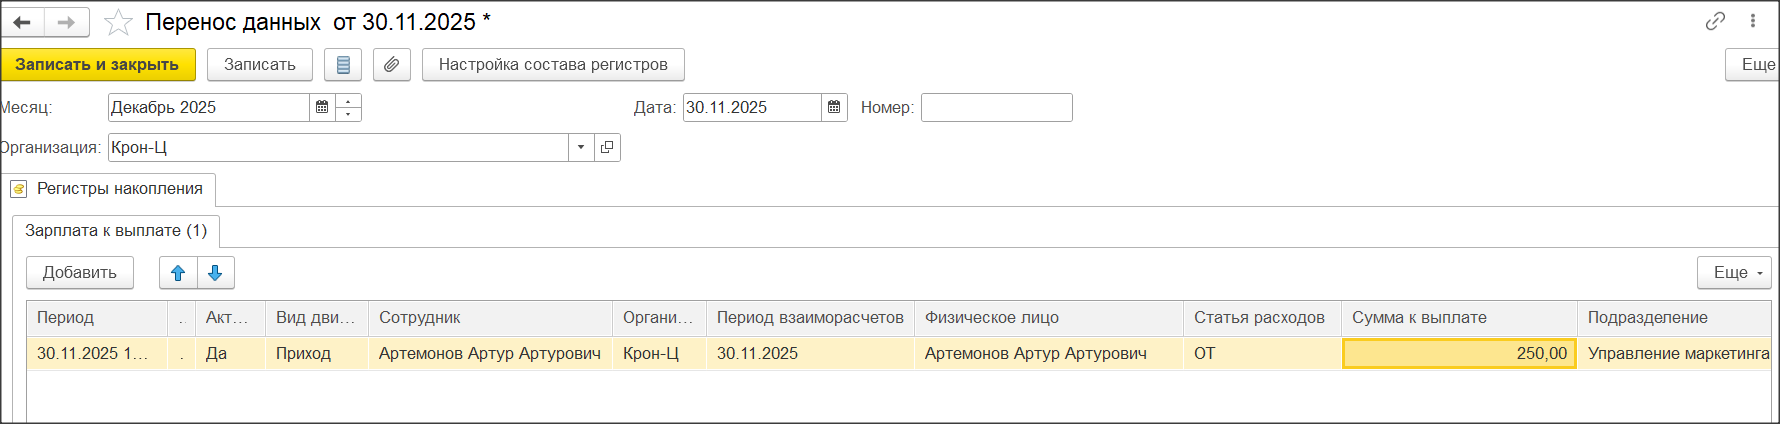This screenshot has width=1780, height=424.
Task: Select the Зарплата к выплате (1) tab
Action: (116, 231)
